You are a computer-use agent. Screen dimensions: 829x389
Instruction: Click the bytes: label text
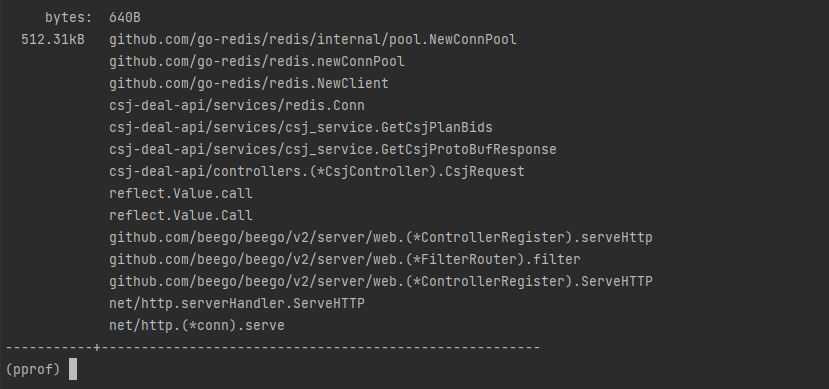tap(69, 17)
